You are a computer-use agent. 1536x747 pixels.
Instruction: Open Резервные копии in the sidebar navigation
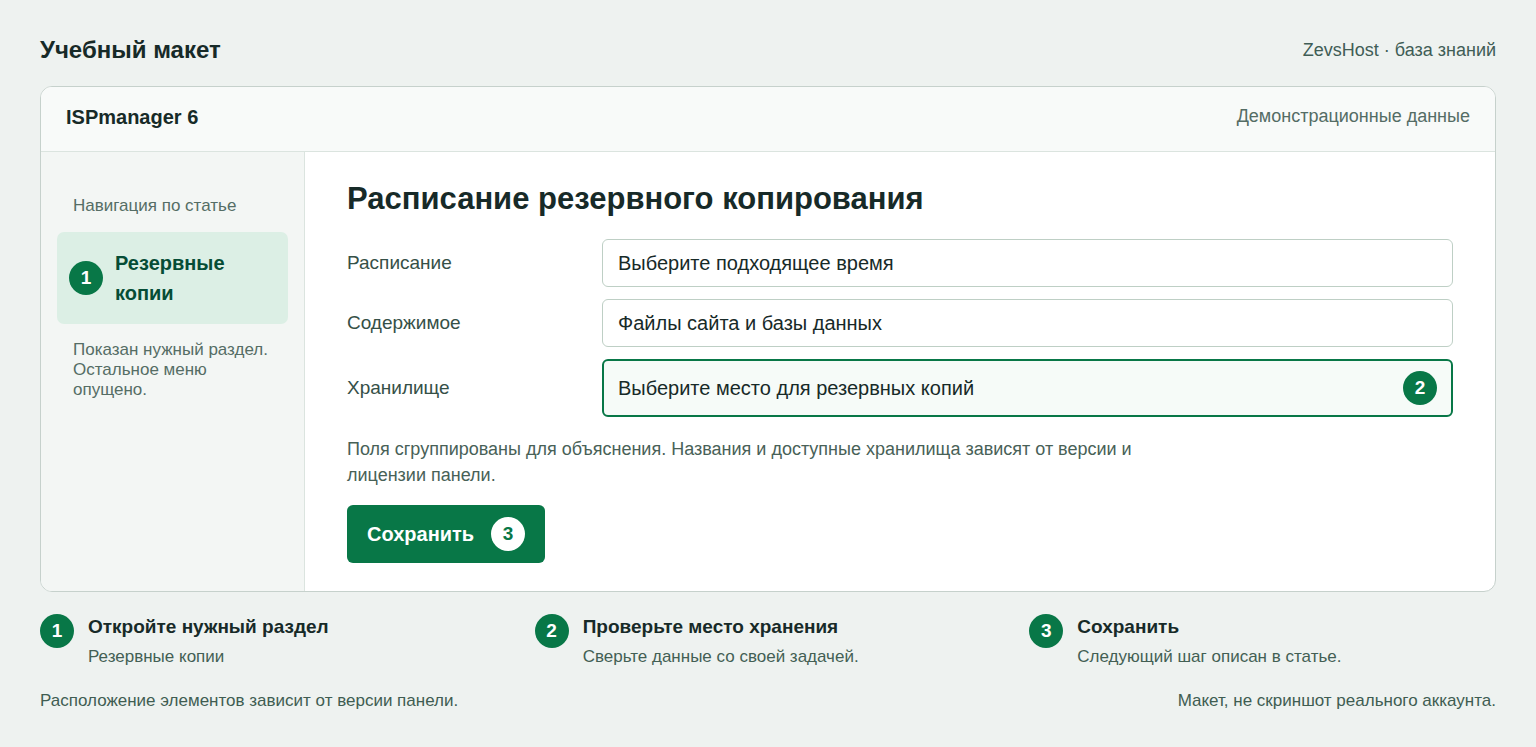172,278
